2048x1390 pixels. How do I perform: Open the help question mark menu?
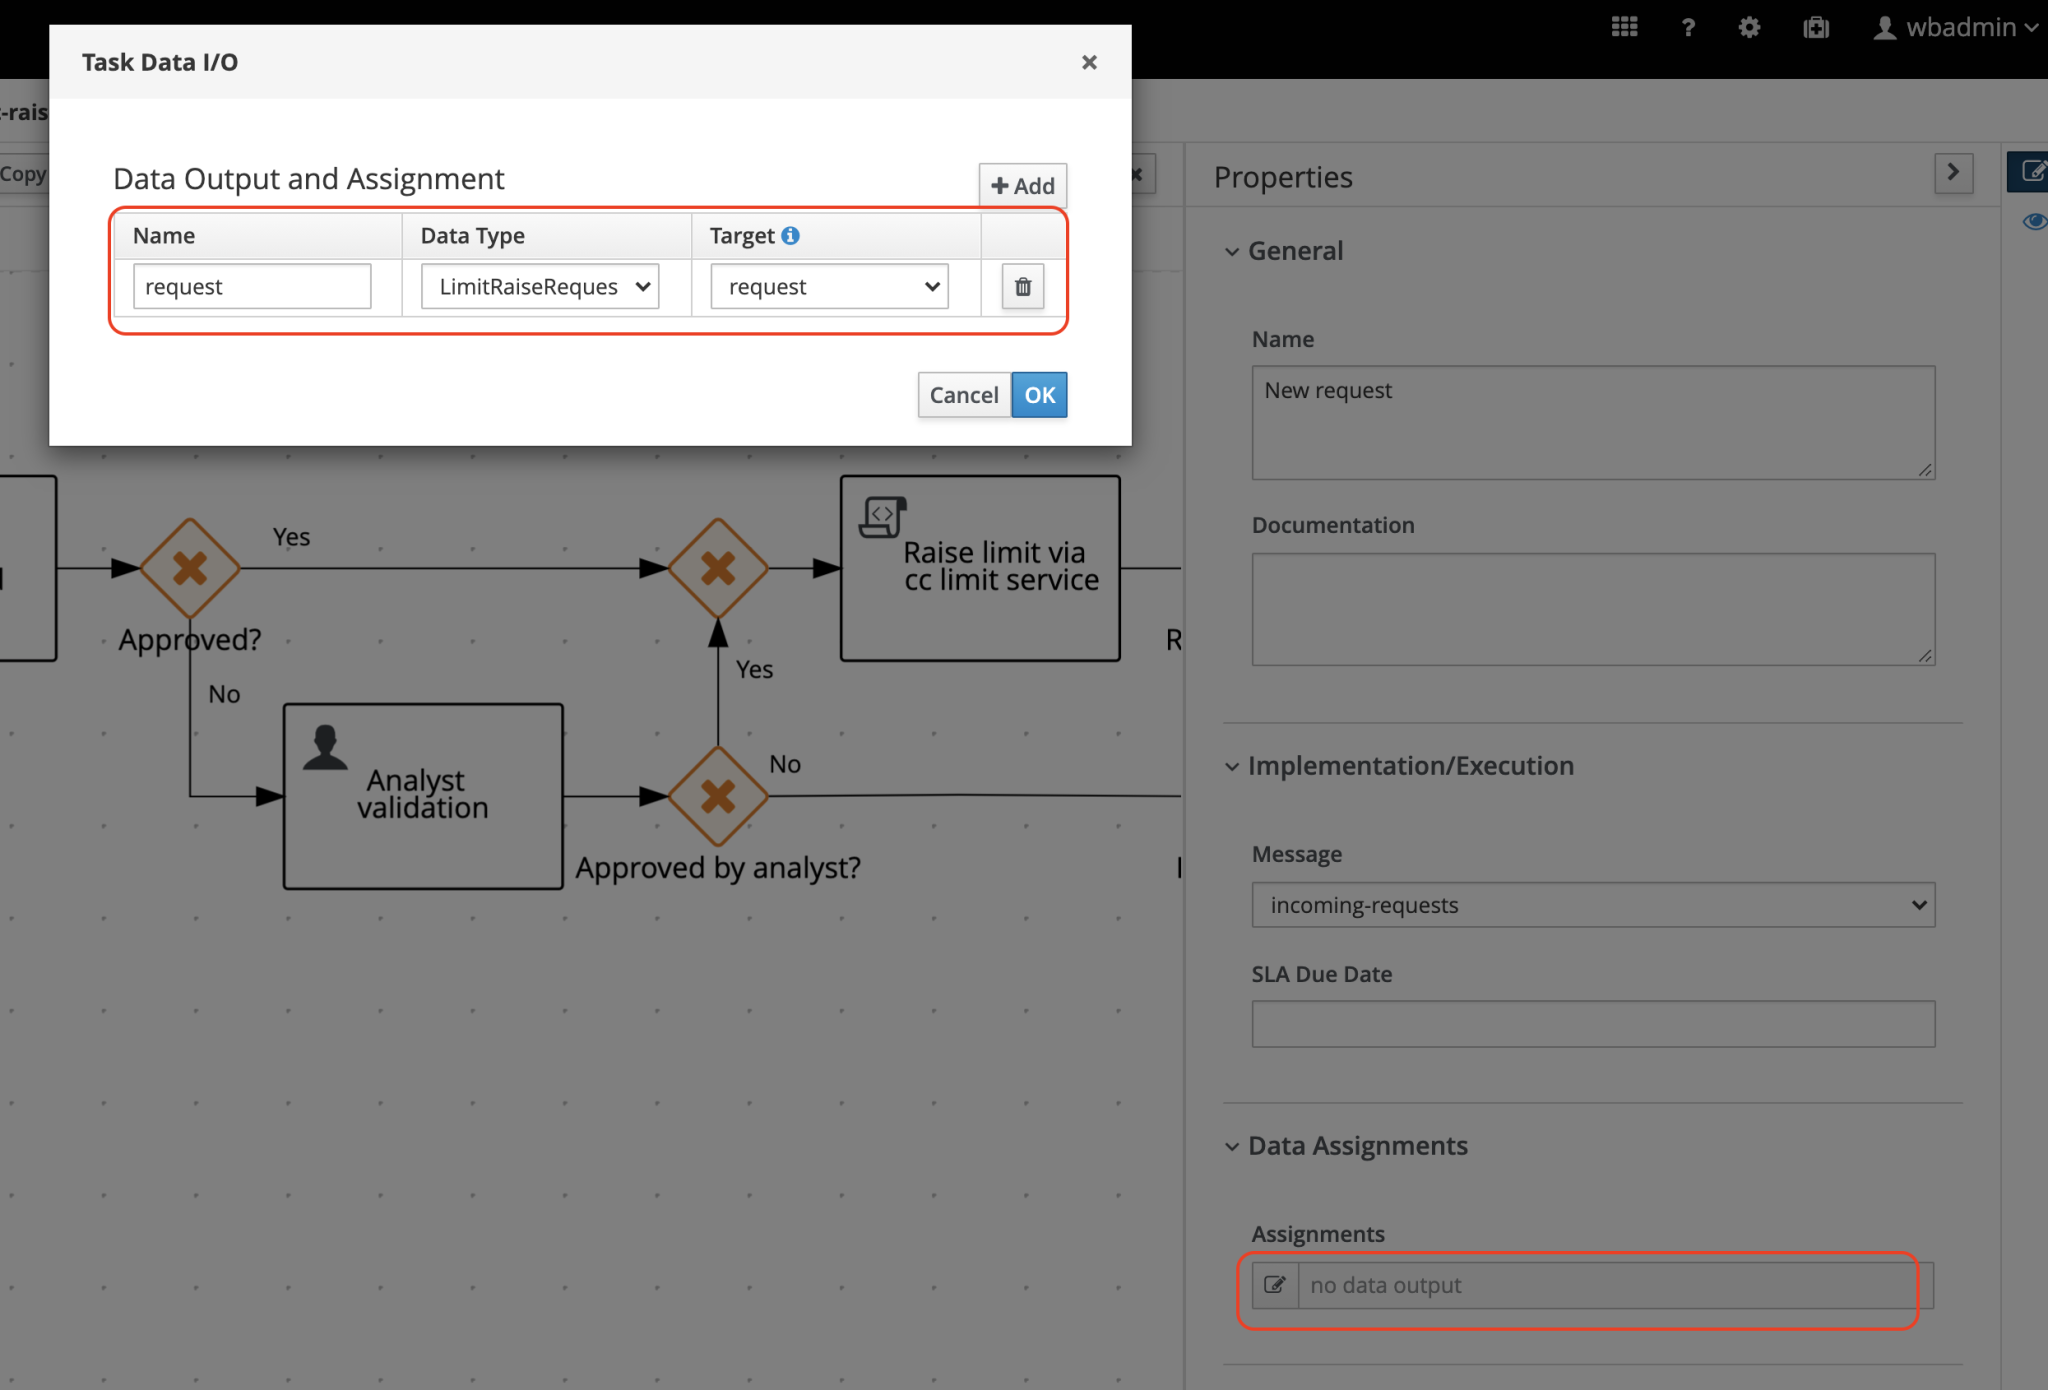click(1688, 27)
